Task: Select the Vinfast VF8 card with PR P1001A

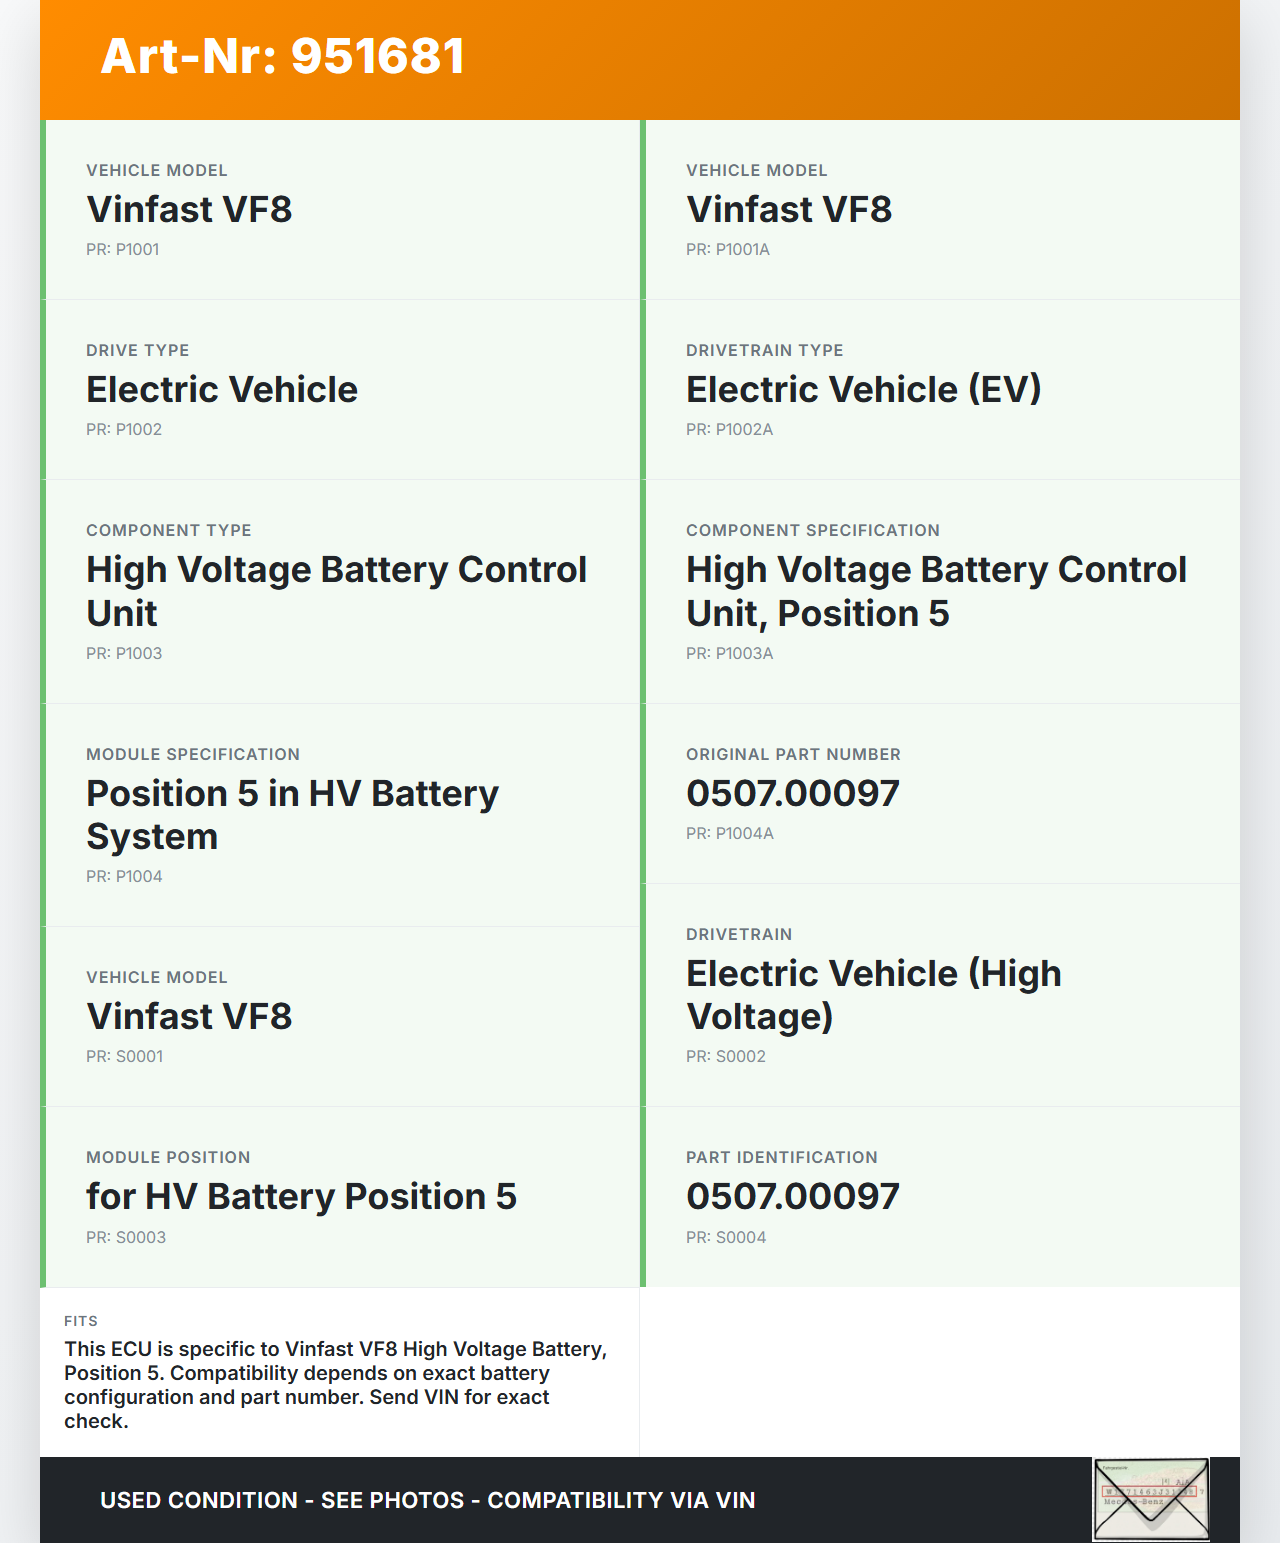Action: (940, 210)
